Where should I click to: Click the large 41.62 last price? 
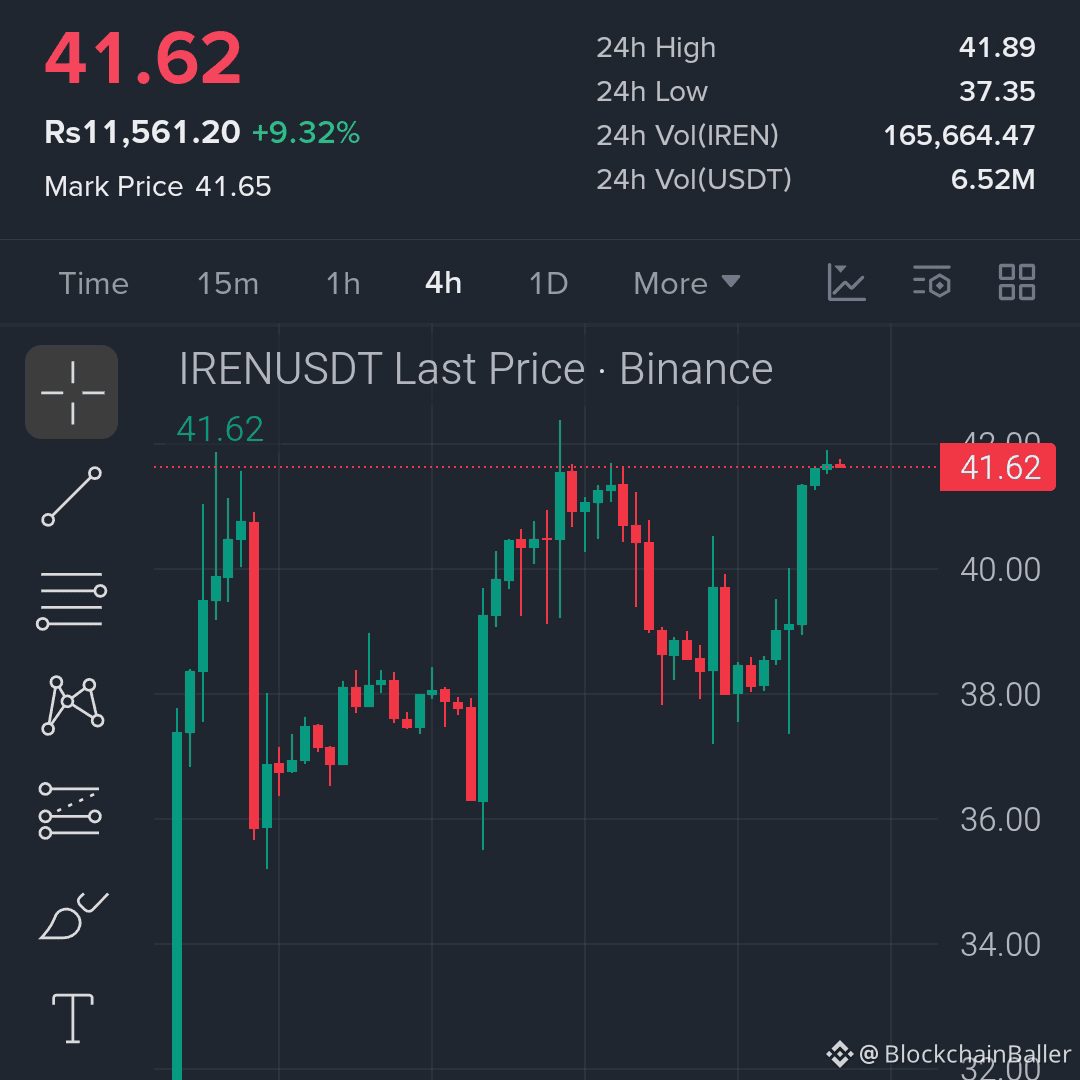coord(143,59)
